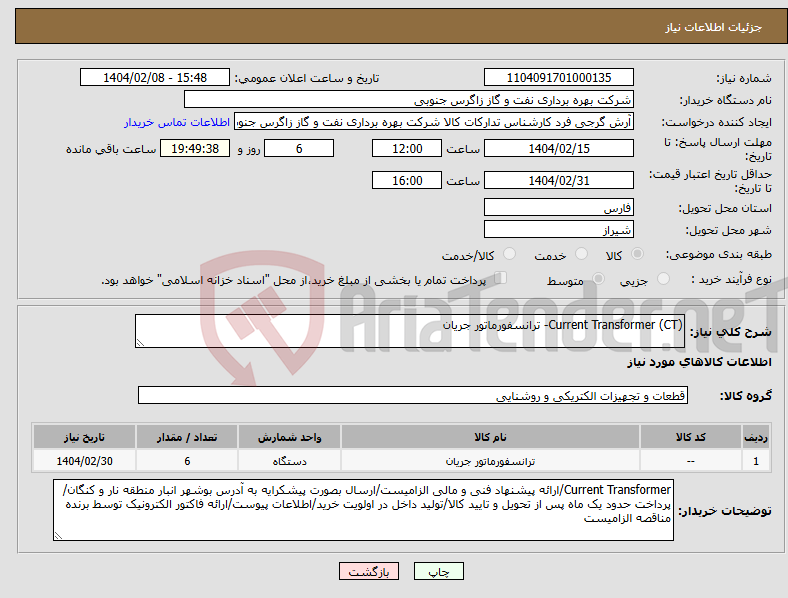788x598 pixels.
Task: Click the گروه کالا field قطعات و تجهیزات الکتریکی
Action: (x=413, y=395)
